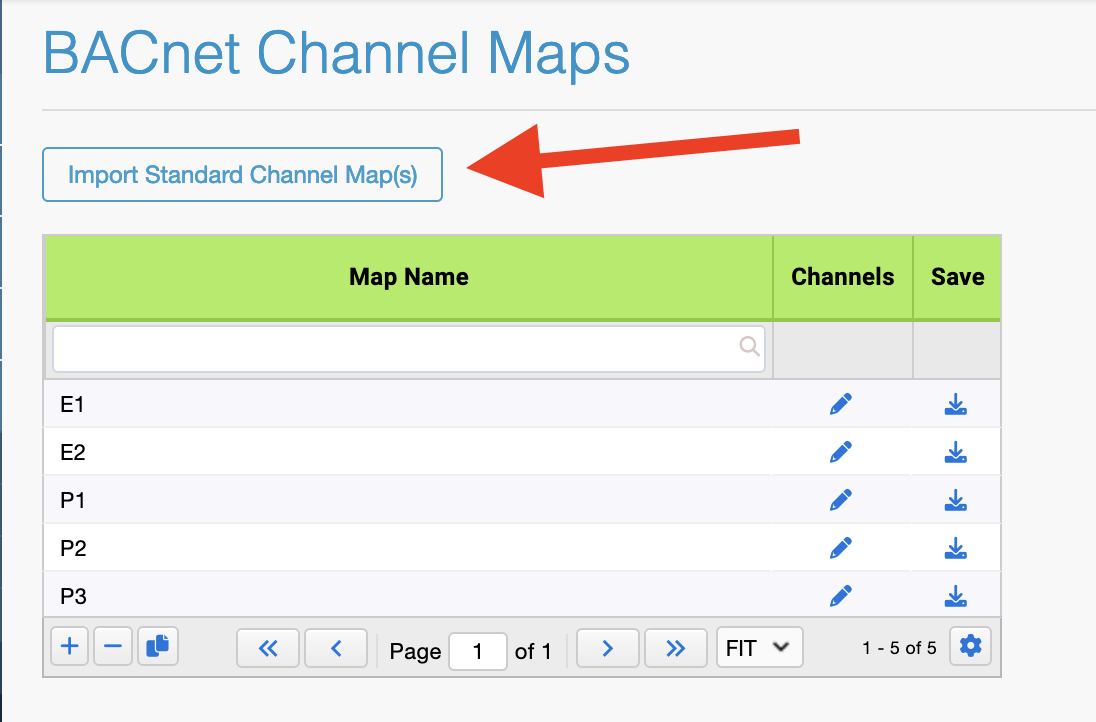Open grid settings gear icon
This screenshot has height=722, width=1096.
tap(970, 647)
